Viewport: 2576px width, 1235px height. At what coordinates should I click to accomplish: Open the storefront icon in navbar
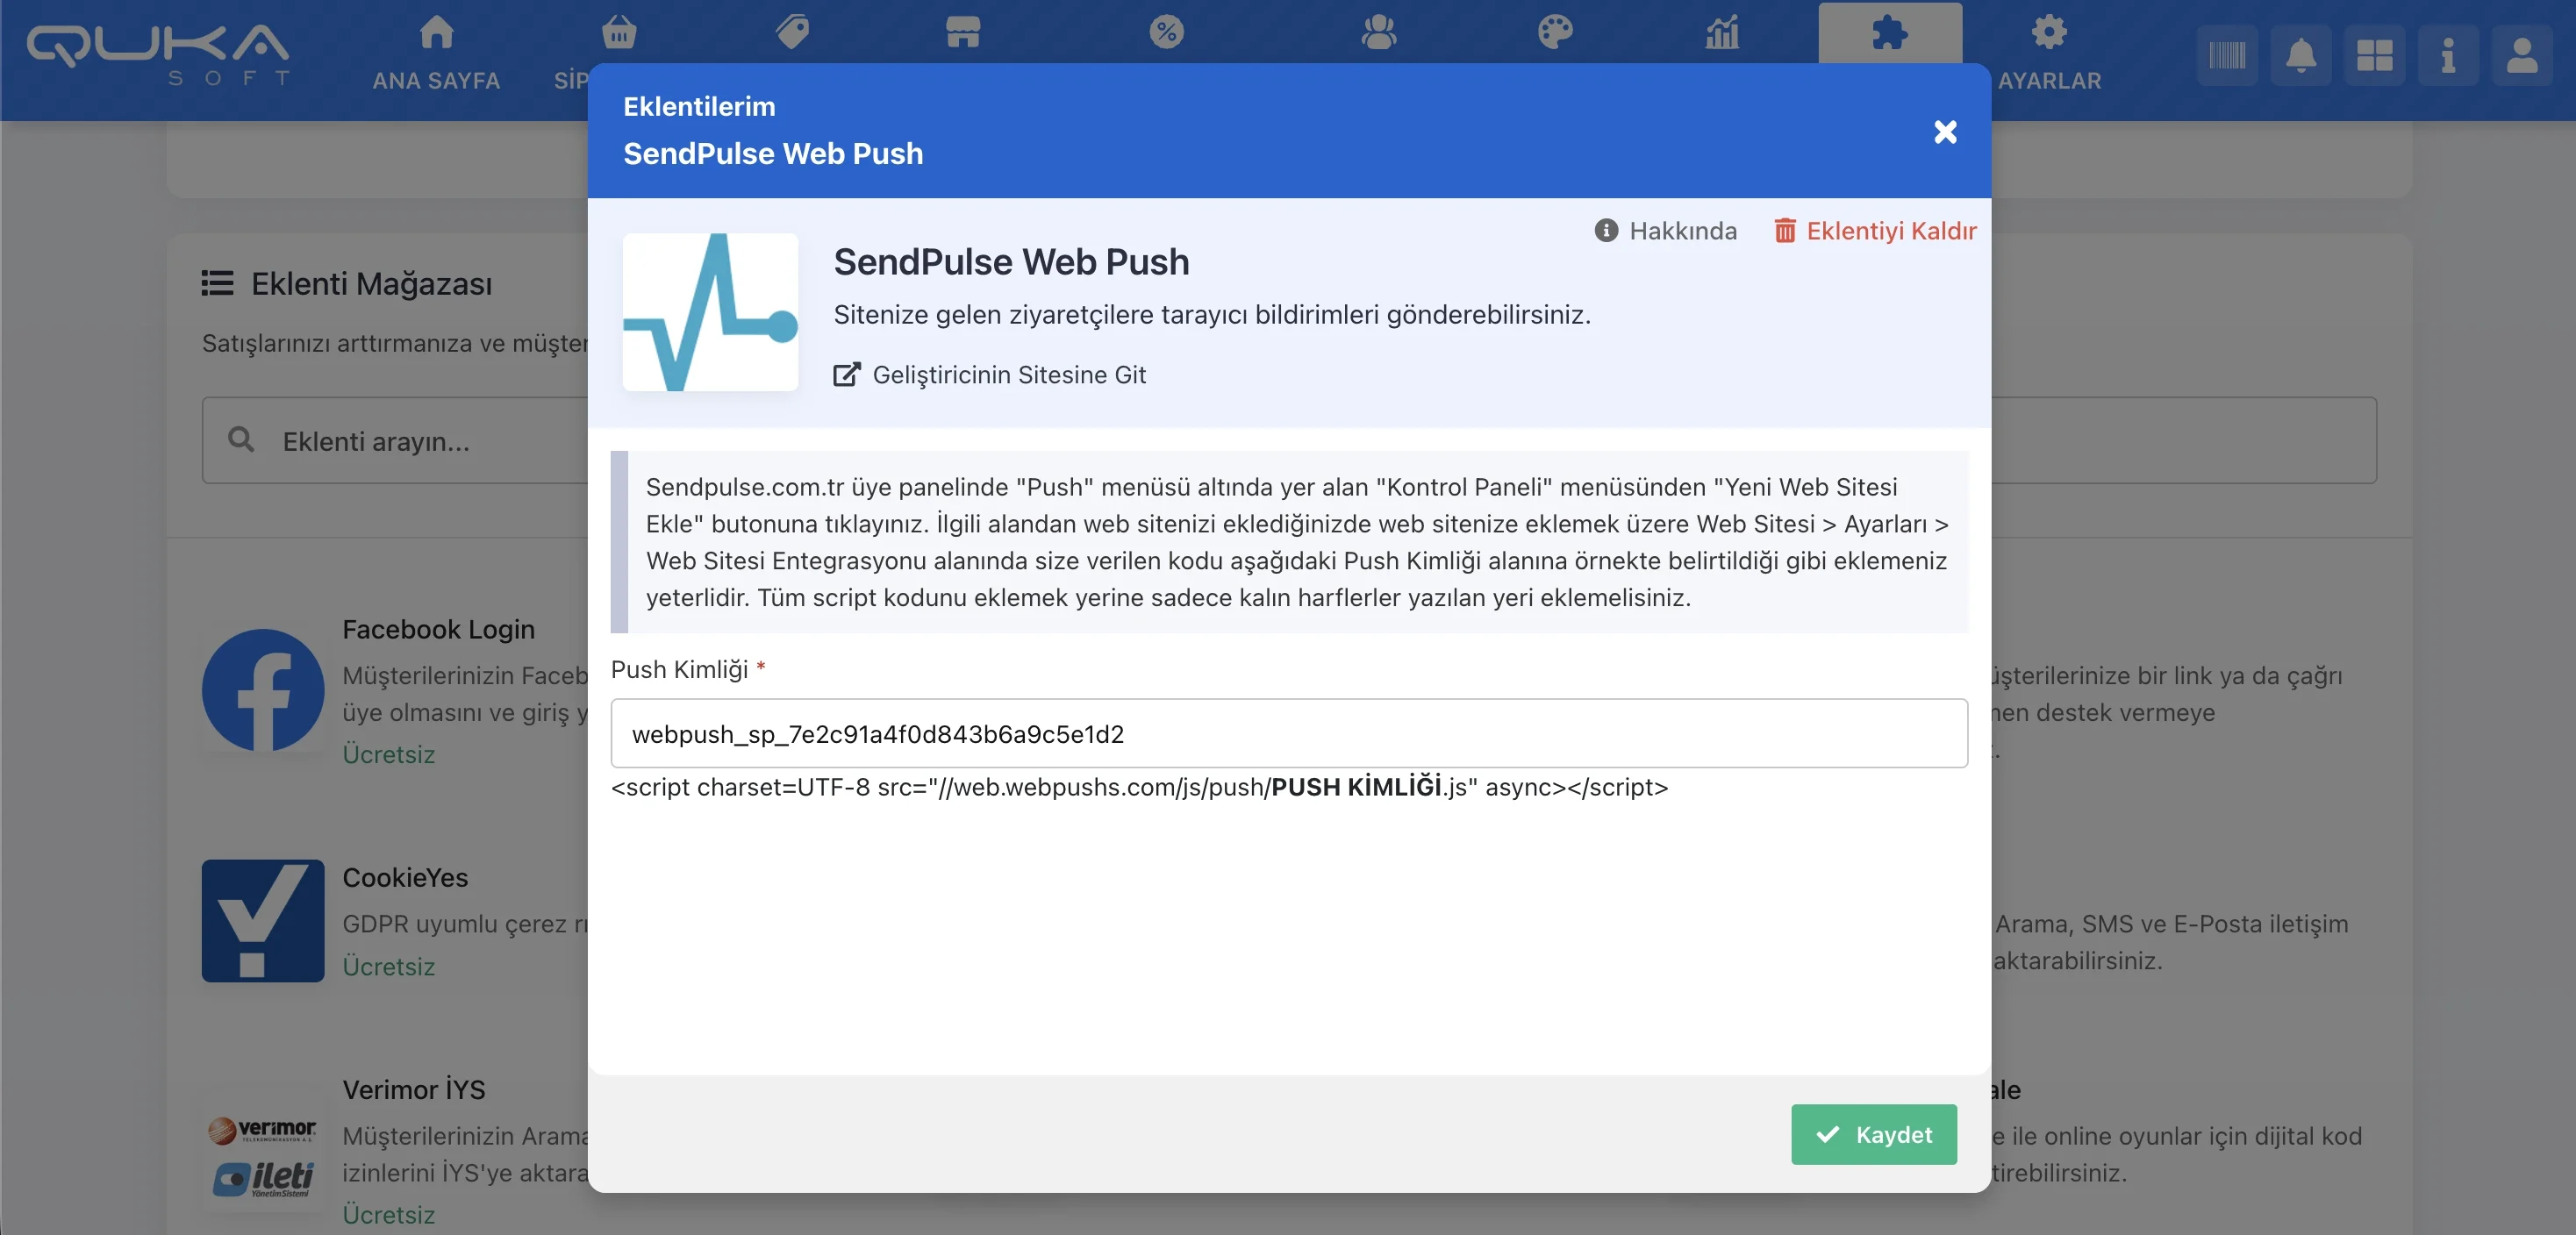[962, 32]
